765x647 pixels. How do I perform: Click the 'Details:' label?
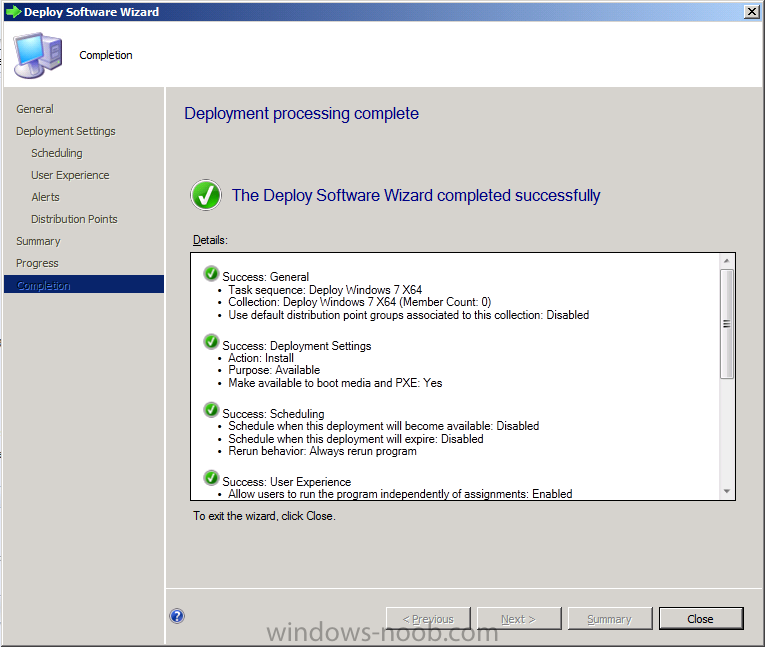coord(210,240)
